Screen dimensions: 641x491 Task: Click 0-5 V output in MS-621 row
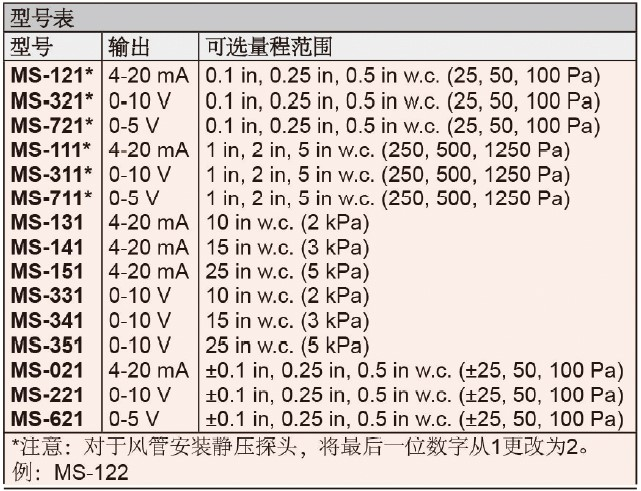pos(134,419)
